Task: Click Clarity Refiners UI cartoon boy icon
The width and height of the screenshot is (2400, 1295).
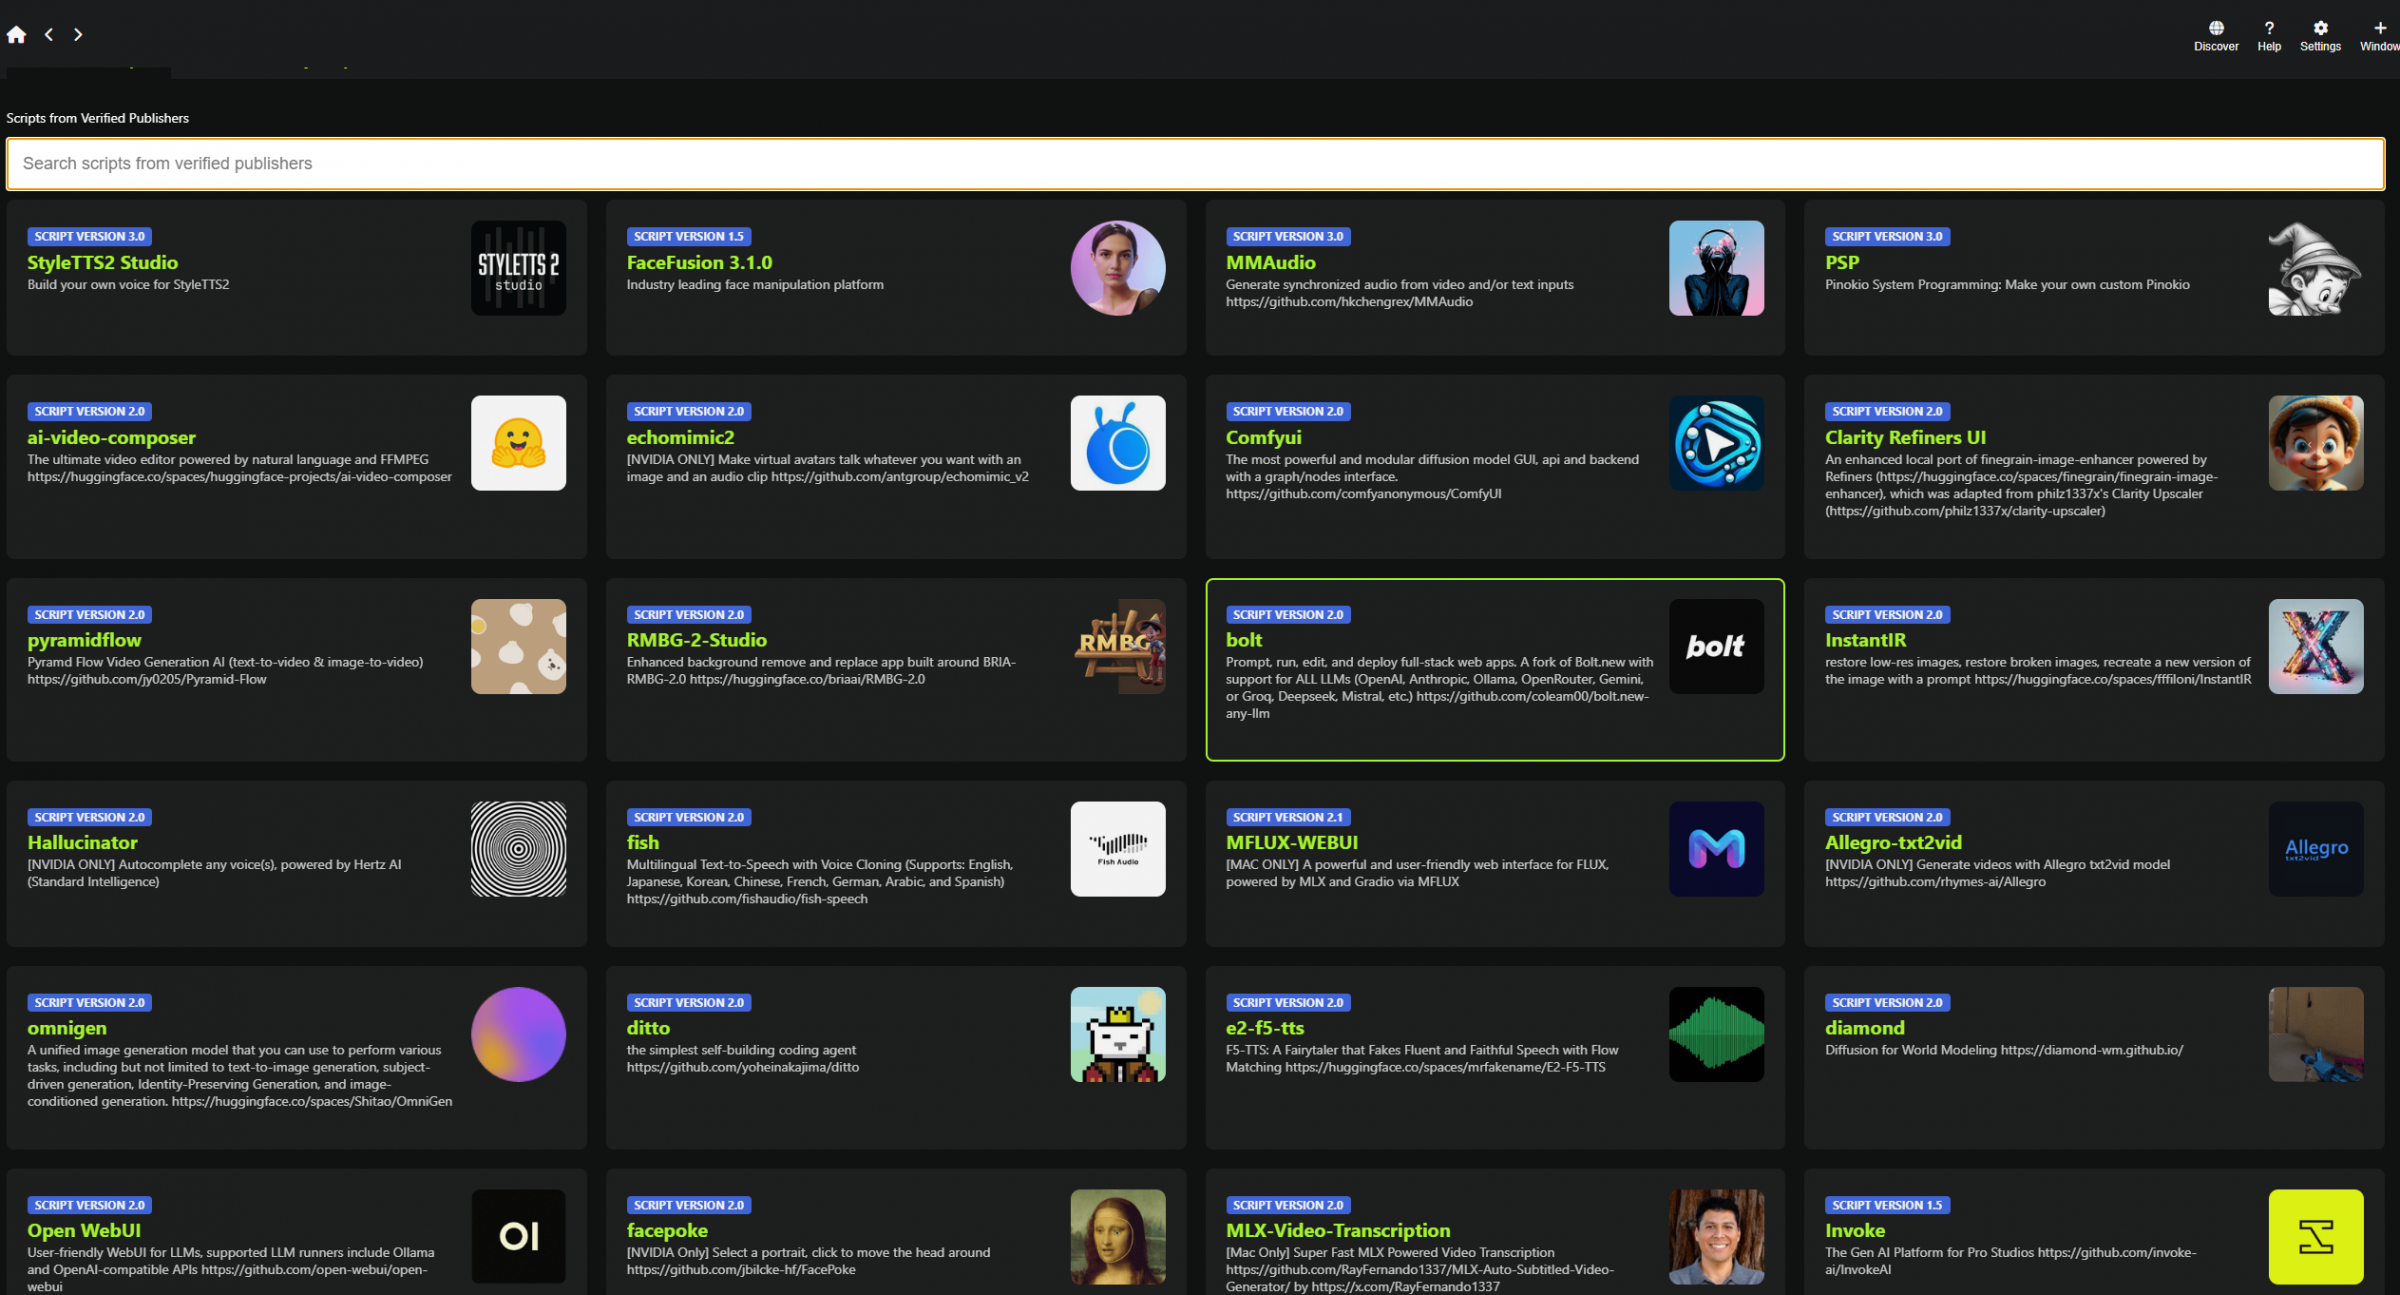Action: point(2315,443)
